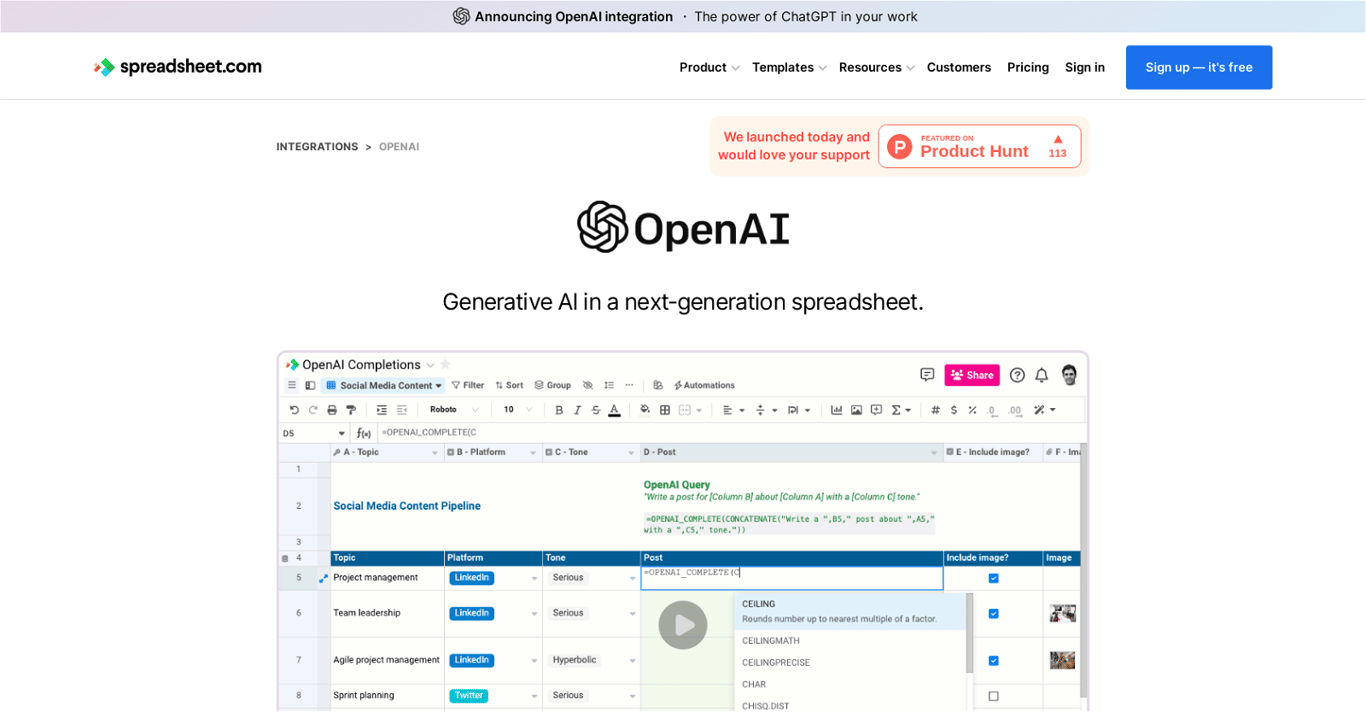Select CEILINGMATH from the autocomplete list
Screen dimensions: 1366x712
click(x=771, y=641)
